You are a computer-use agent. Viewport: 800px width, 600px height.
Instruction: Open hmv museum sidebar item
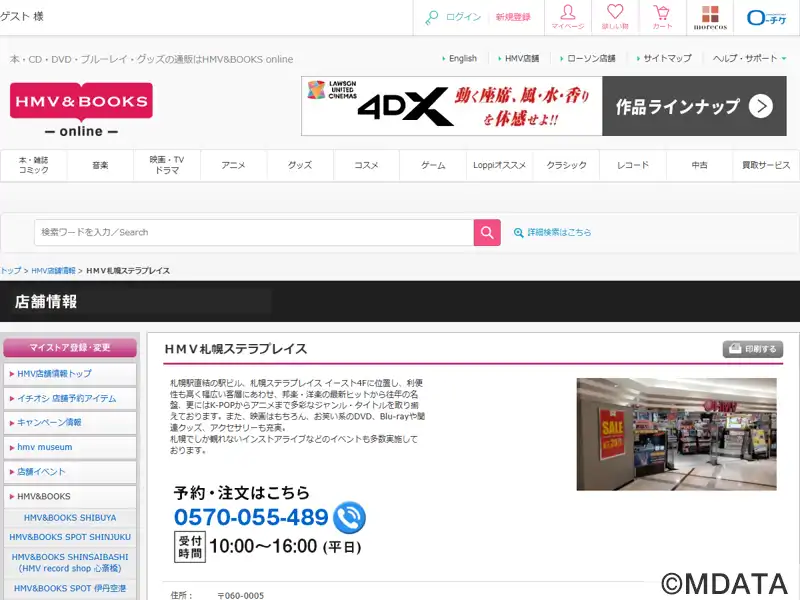(70, 447)
